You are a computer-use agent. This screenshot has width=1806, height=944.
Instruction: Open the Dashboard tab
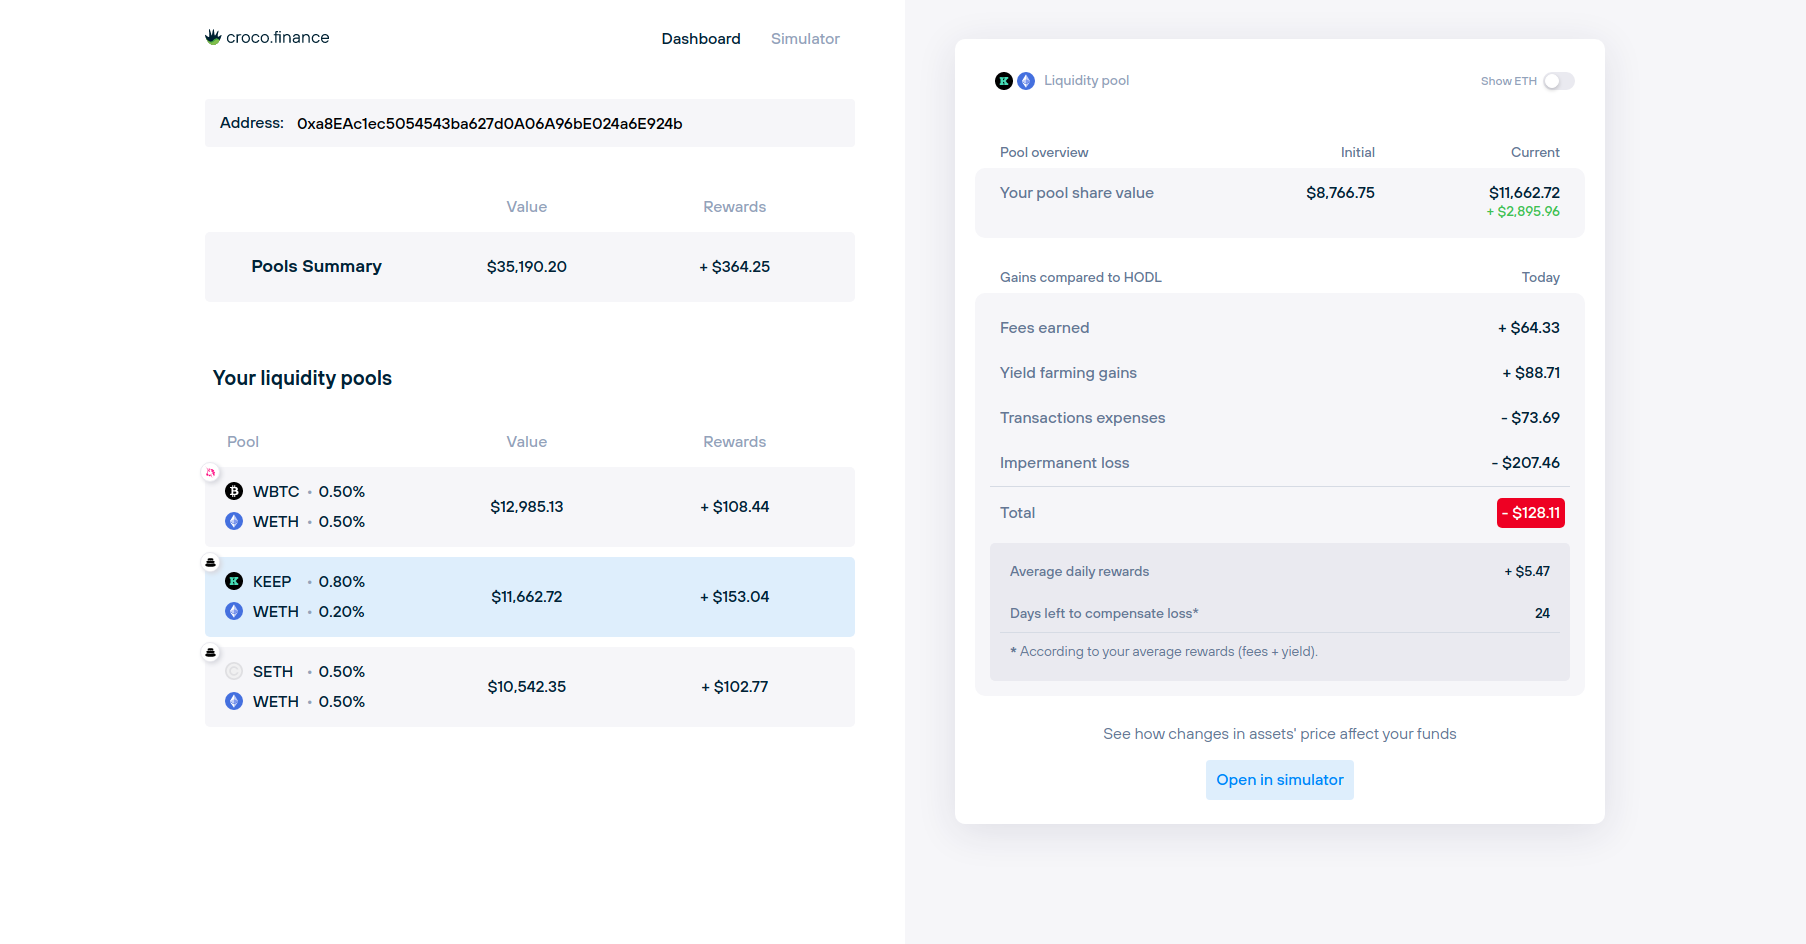(701, 39)
